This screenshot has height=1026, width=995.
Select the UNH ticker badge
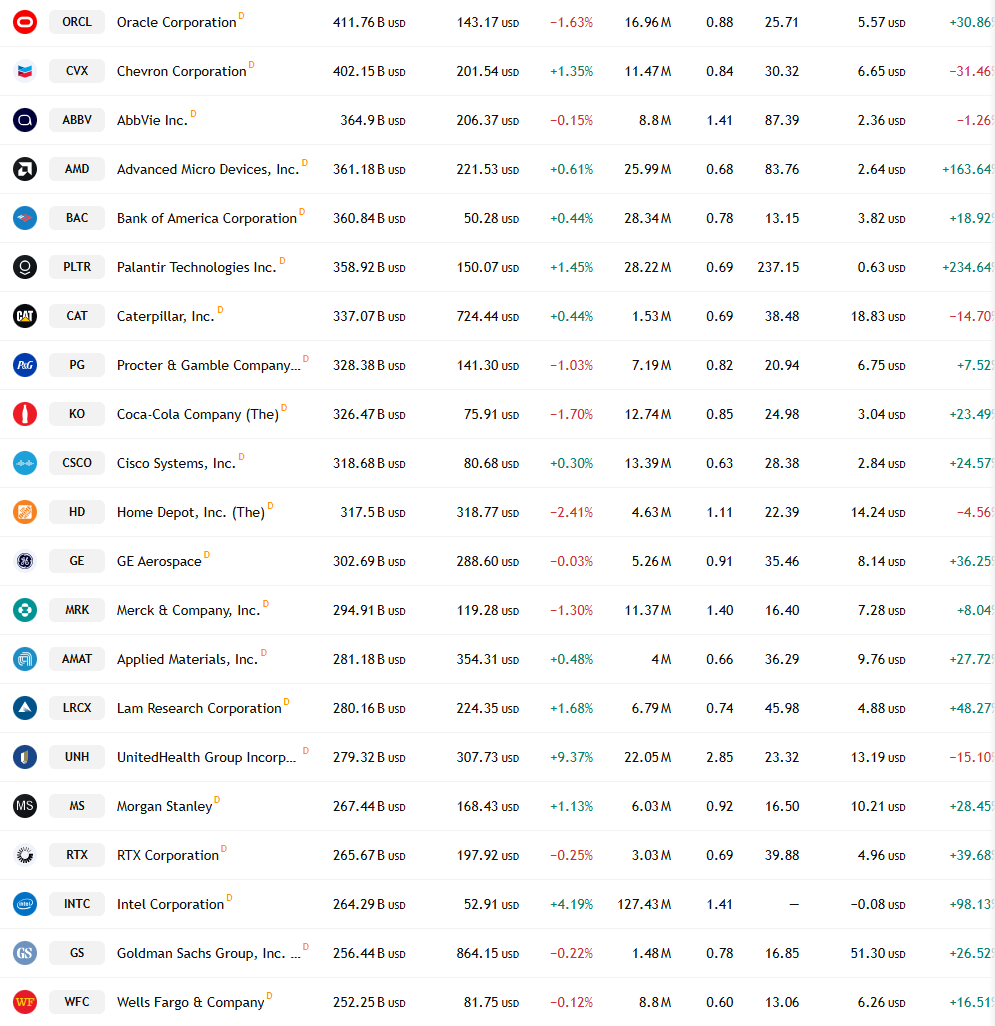(x=77, y=757)
